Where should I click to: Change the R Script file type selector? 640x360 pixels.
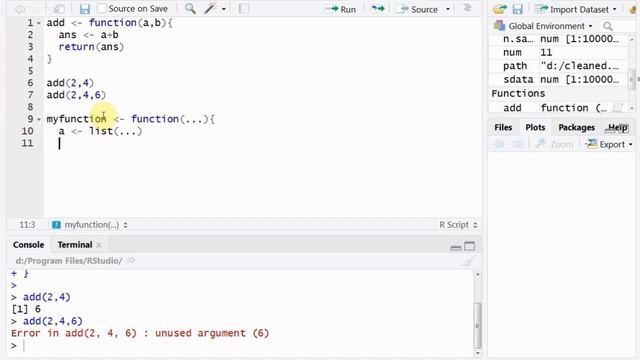458,225
